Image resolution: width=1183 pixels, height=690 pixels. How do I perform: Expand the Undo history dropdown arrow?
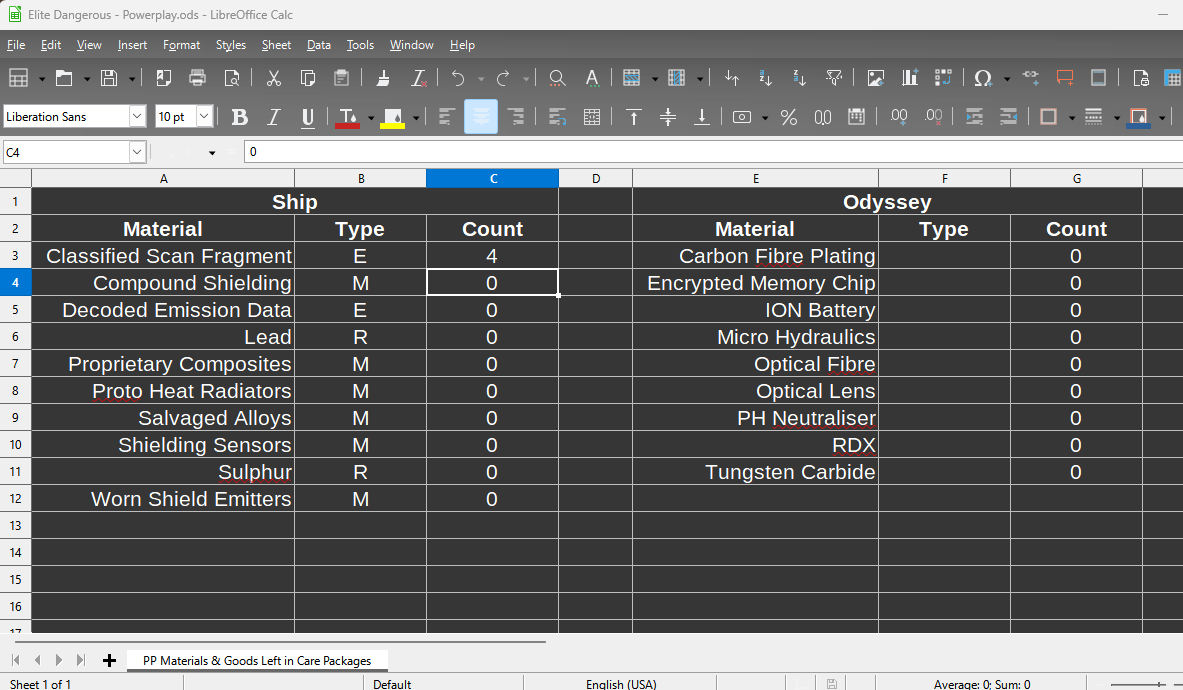[481, 78]
